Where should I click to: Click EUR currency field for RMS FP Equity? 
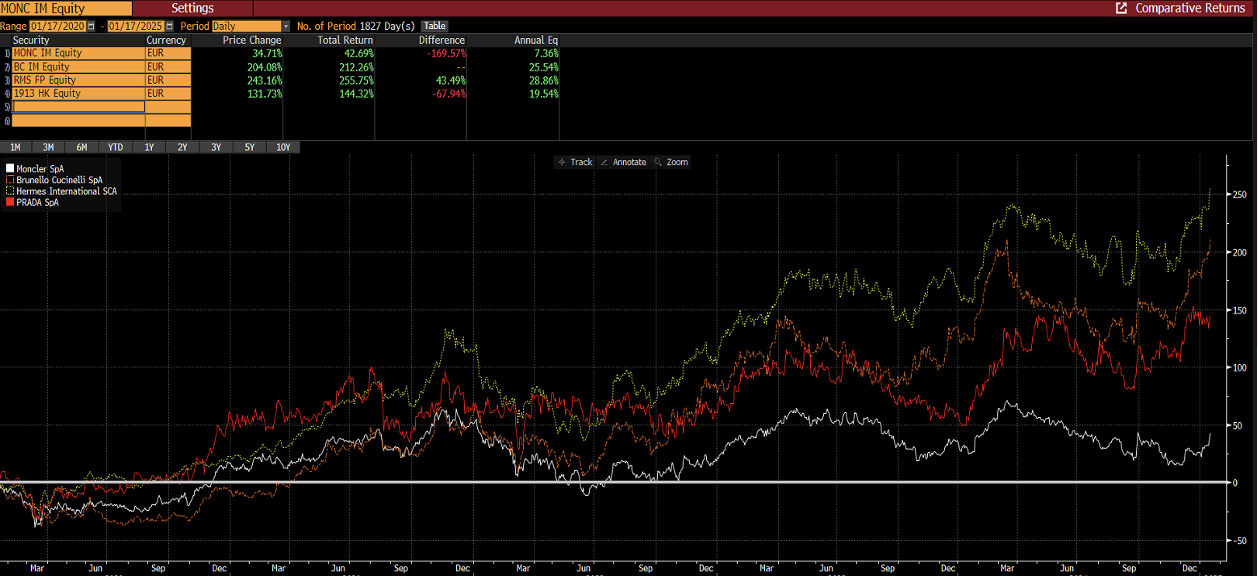[x=168, y=80]
